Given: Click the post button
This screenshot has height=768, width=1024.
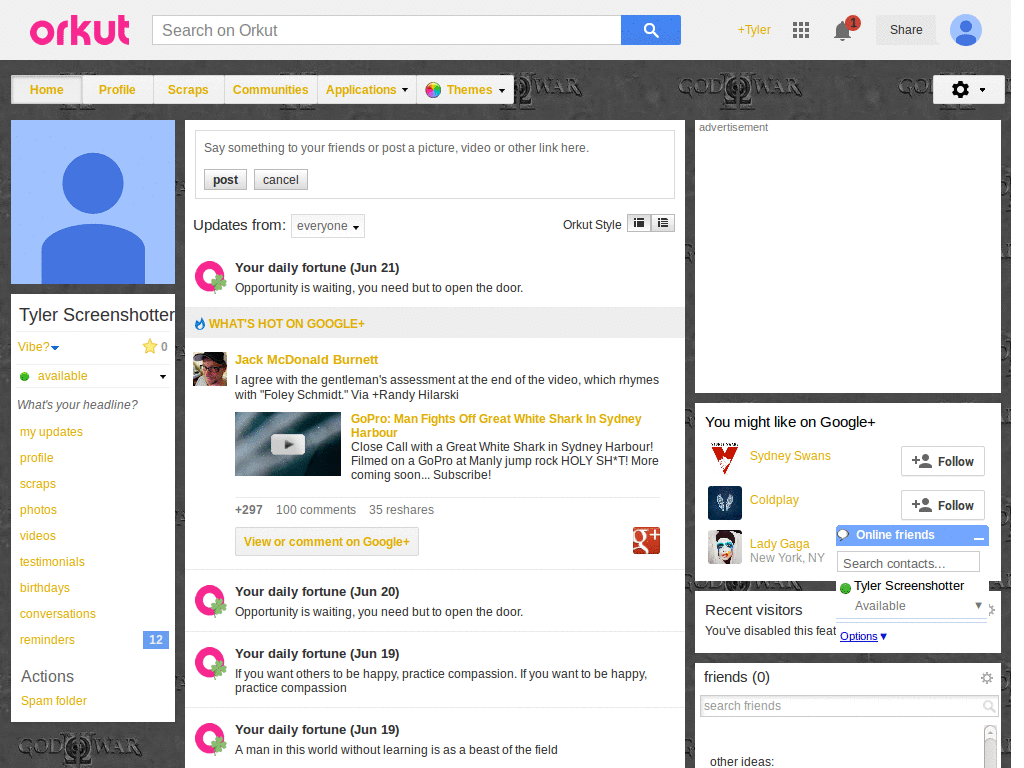Looking at the screenshot, I should [x=225, y=180].
